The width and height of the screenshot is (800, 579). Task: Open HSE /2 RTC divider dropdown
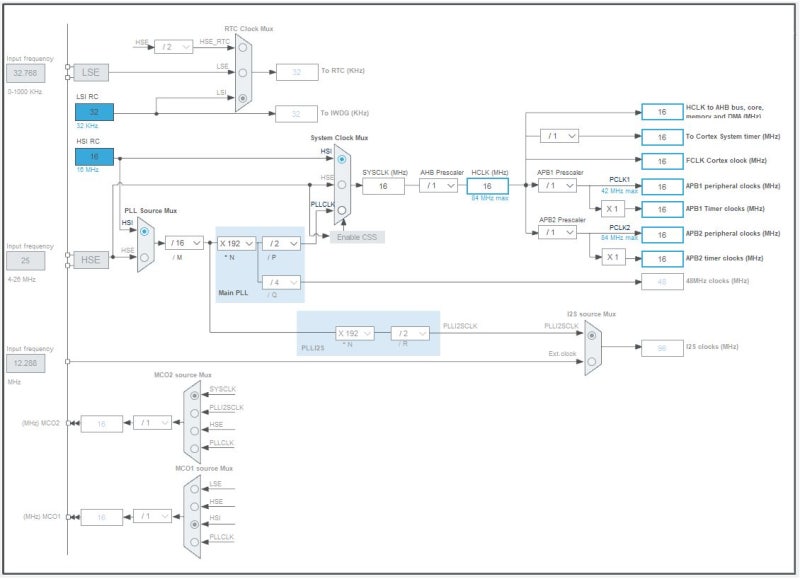(173, 47)
